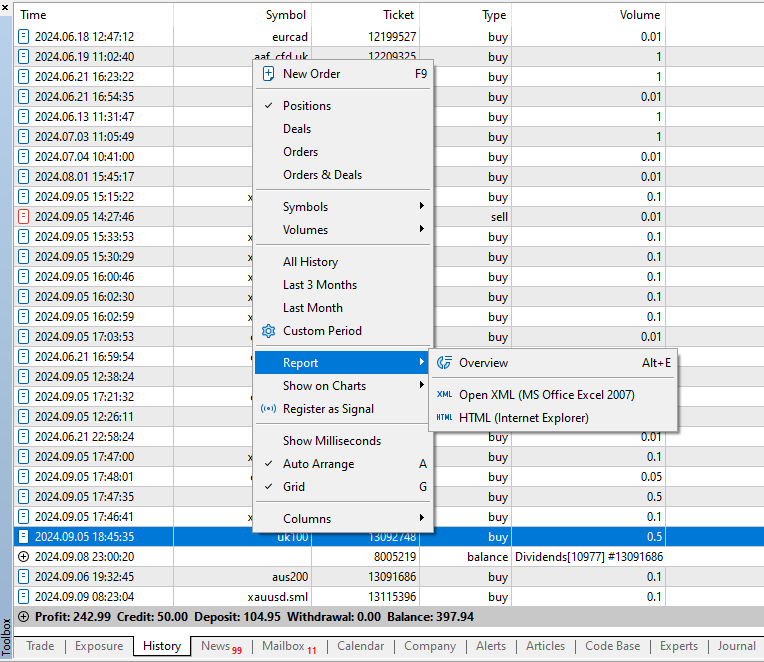764x662 pixels.
Task: Click the New Order plus icon
Action: (268, 74)
